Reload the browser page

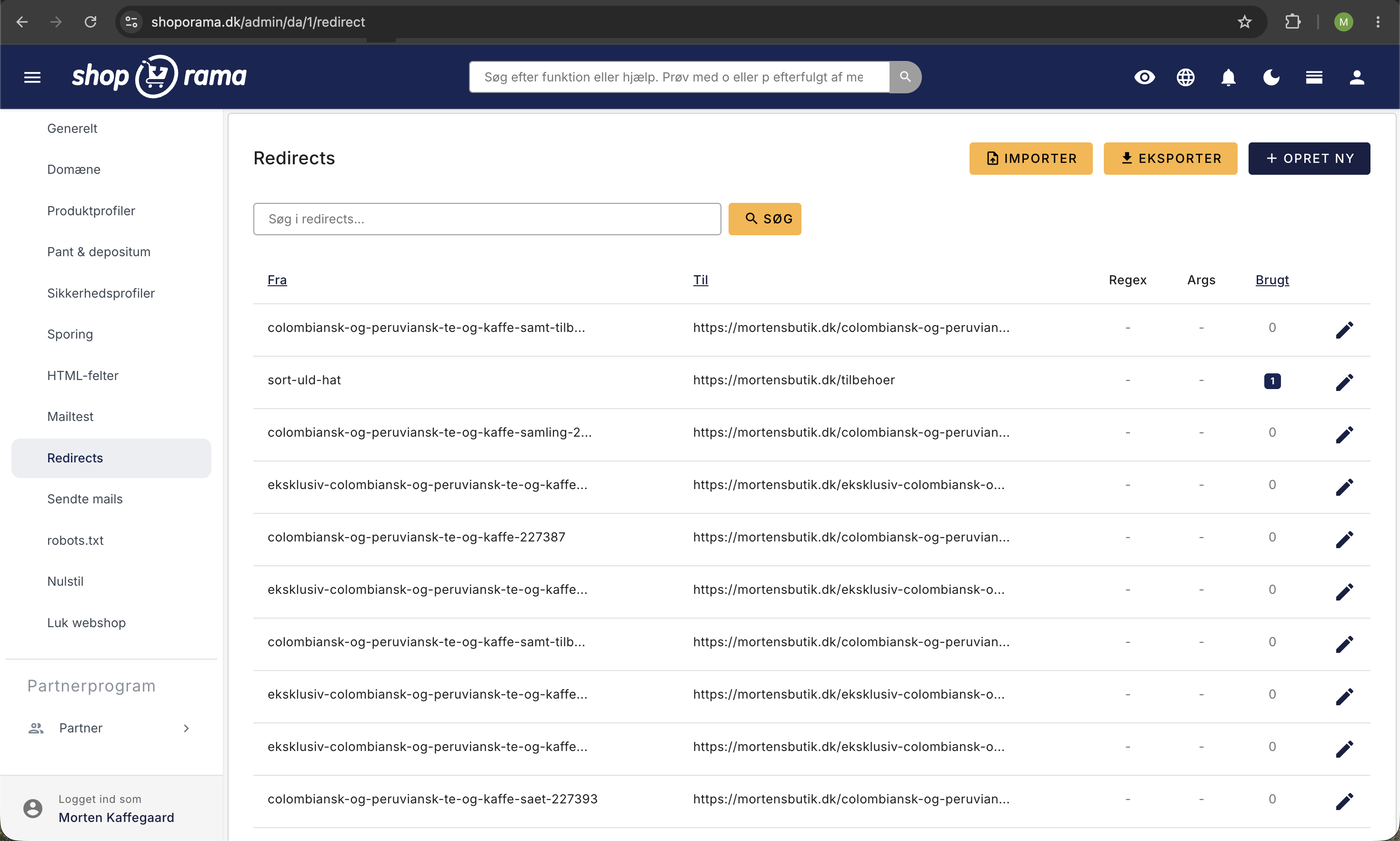(91, 21)
